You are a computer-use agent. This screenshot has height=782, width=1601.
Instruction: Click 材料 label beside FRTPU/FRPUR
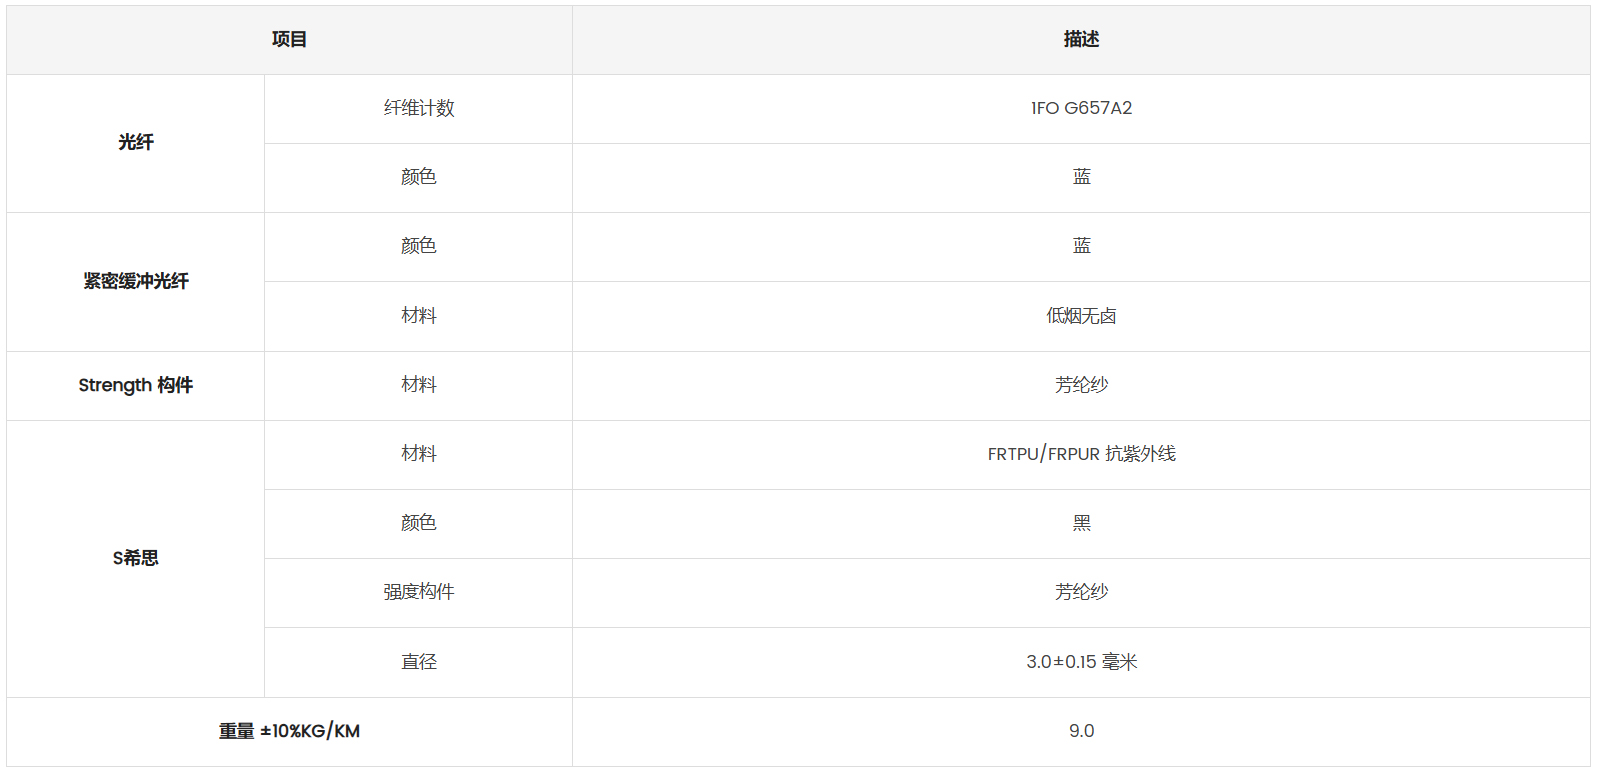click(x=419, y=455)
